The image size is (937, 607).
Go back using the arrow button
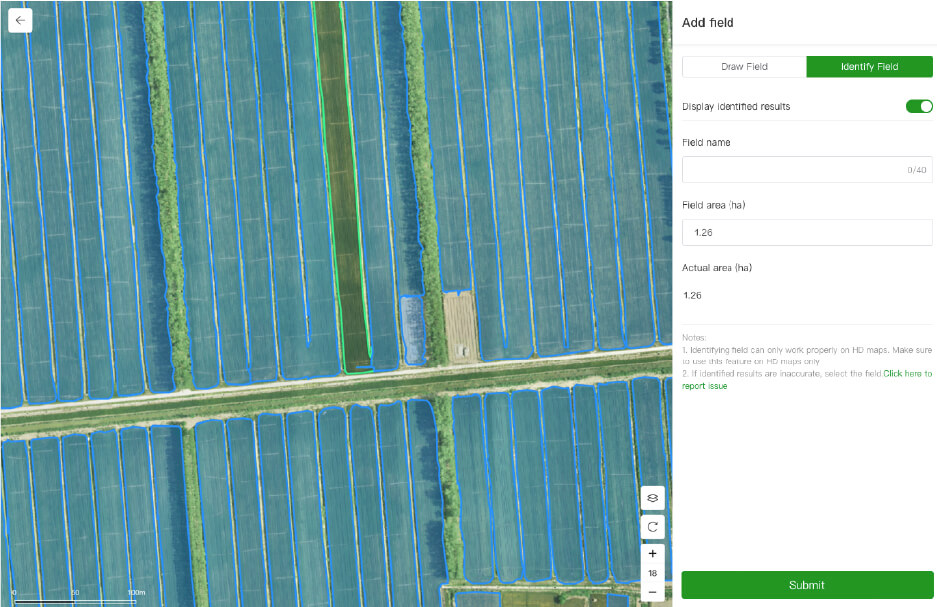(x=20, y=20)
